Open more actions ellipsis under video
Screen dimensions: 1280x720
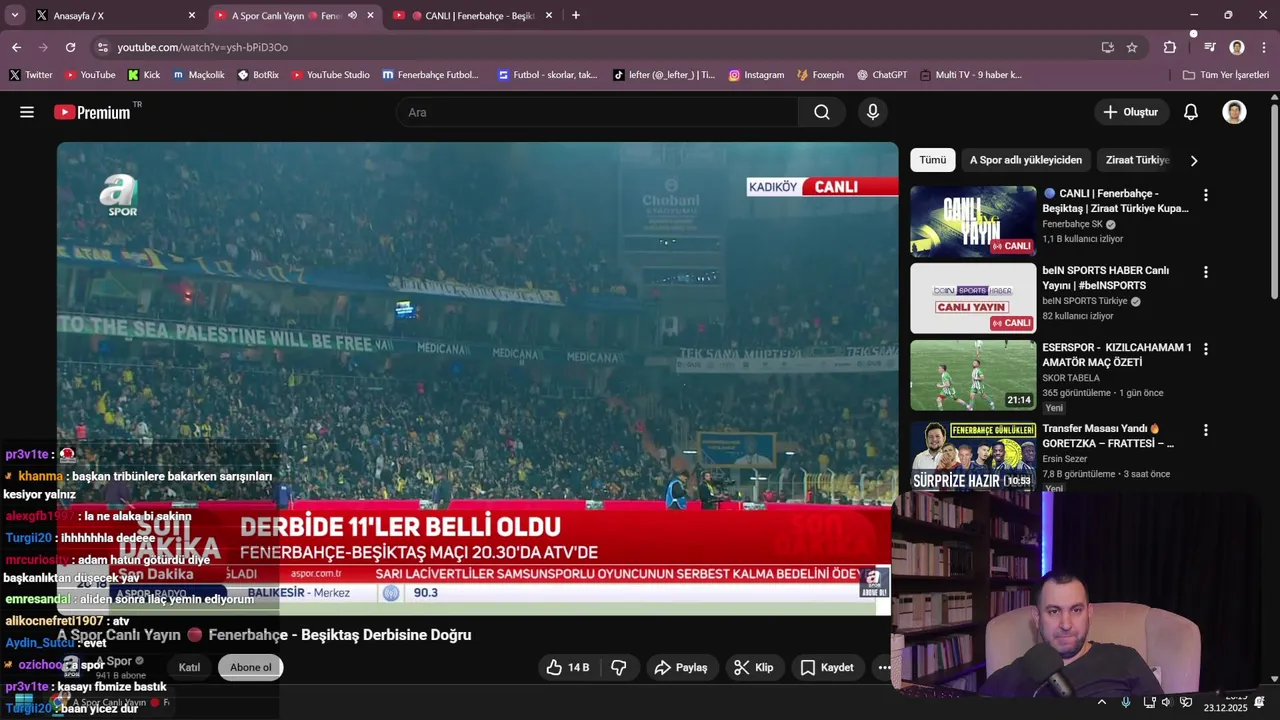884,667
